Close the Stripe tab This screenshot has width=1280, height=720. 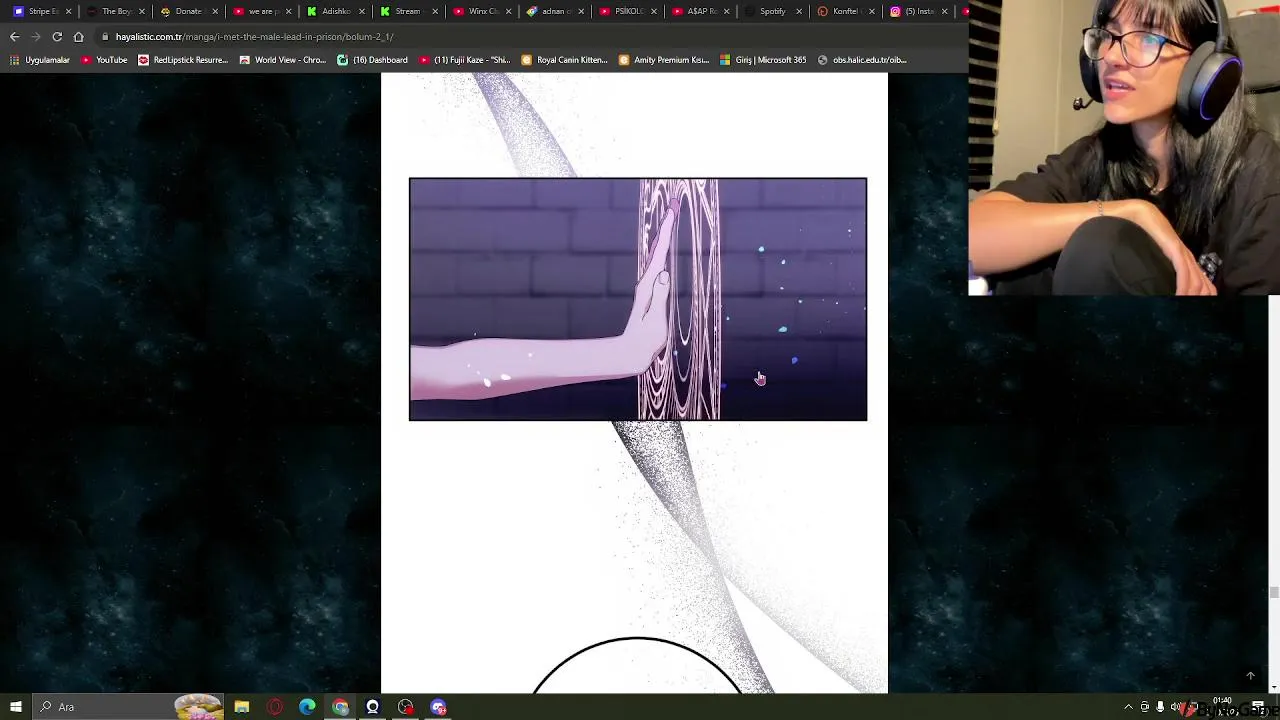68,11
